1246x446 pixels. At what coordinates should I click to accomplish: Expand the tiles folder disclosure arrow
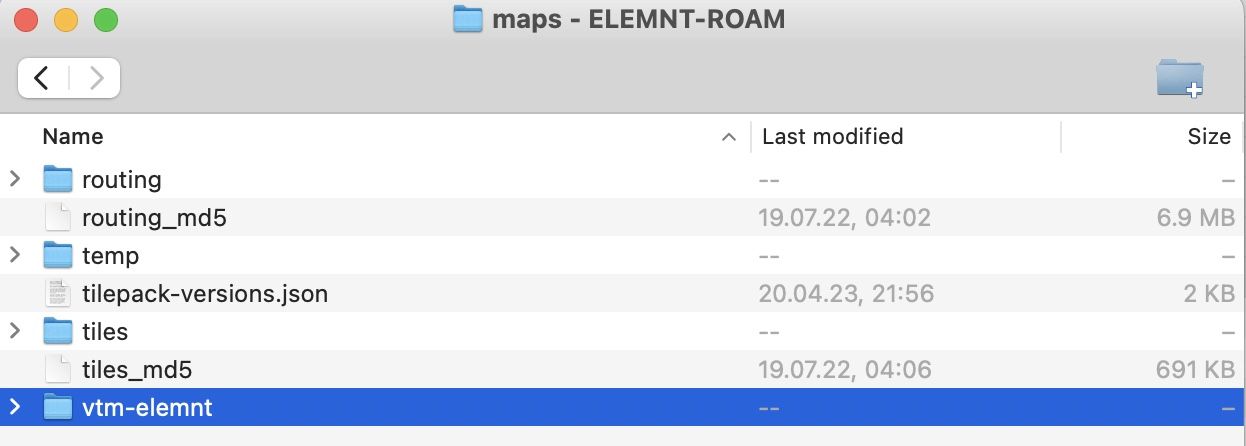(x=15, y=331)
